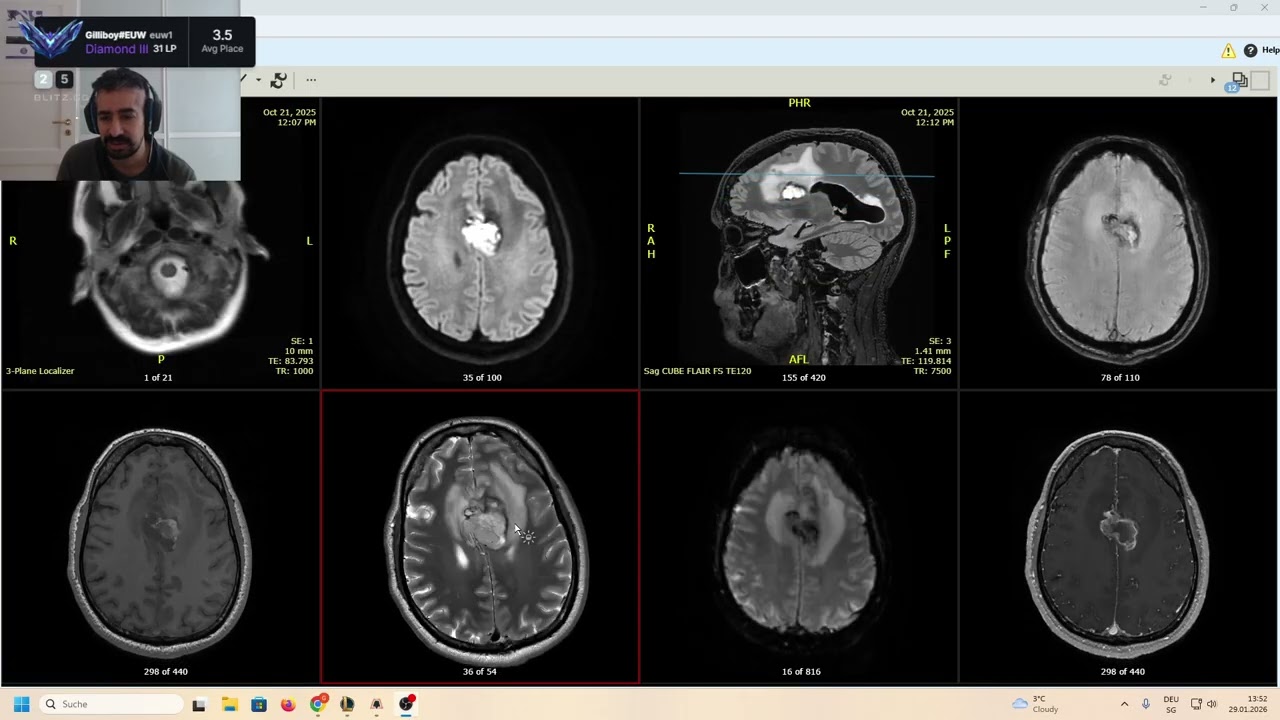
Task: Click the volume speaker tray icon
Action: [x=1211, y=704]
